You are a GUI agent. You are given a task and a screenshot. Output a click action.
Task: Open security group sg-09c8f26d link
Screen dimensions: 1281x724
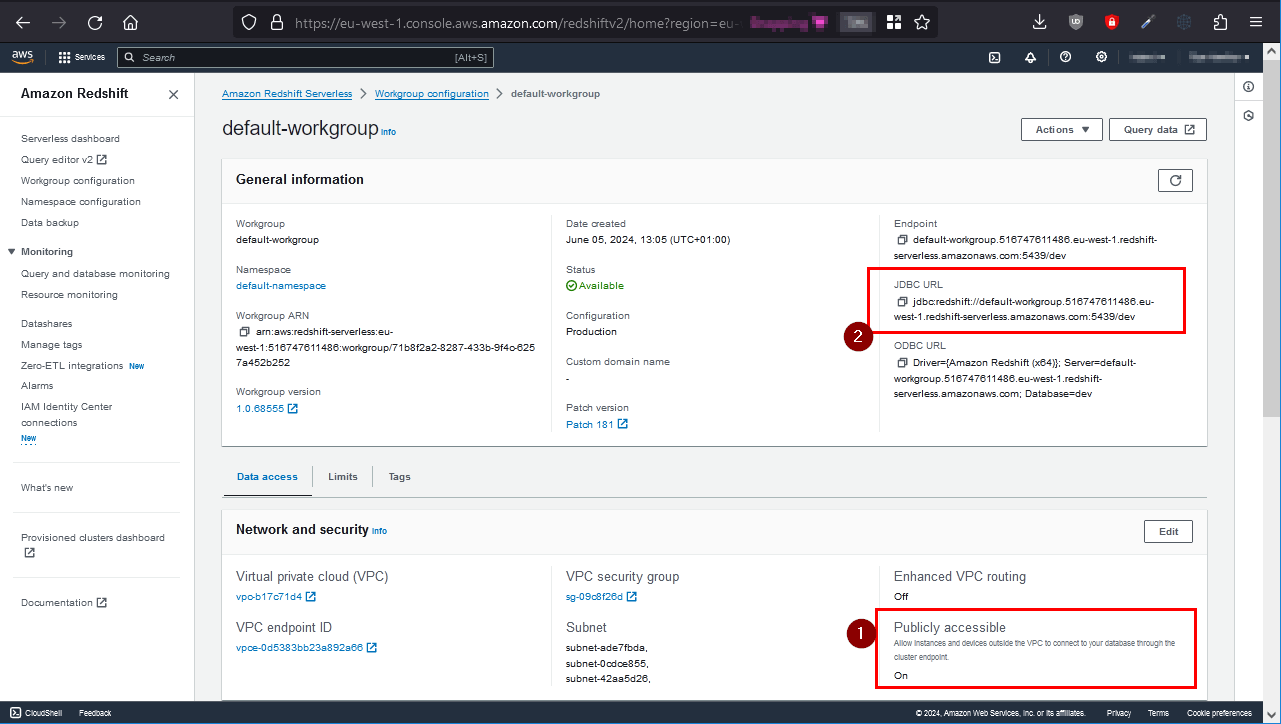click(601, 597)
